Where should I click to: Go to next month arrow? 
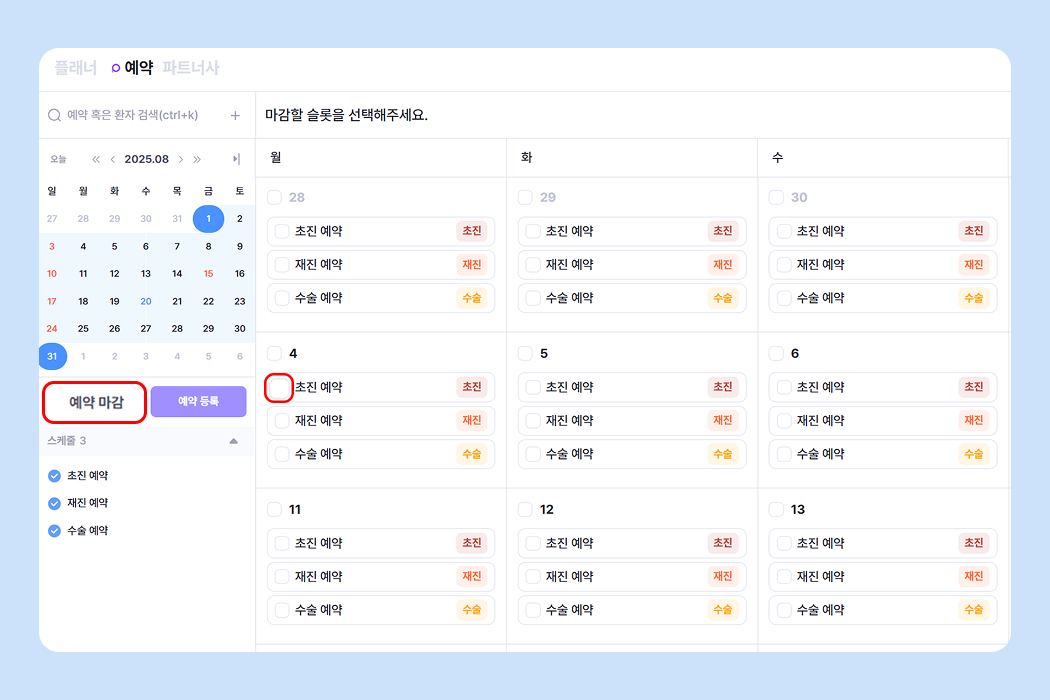pos(181,159)
